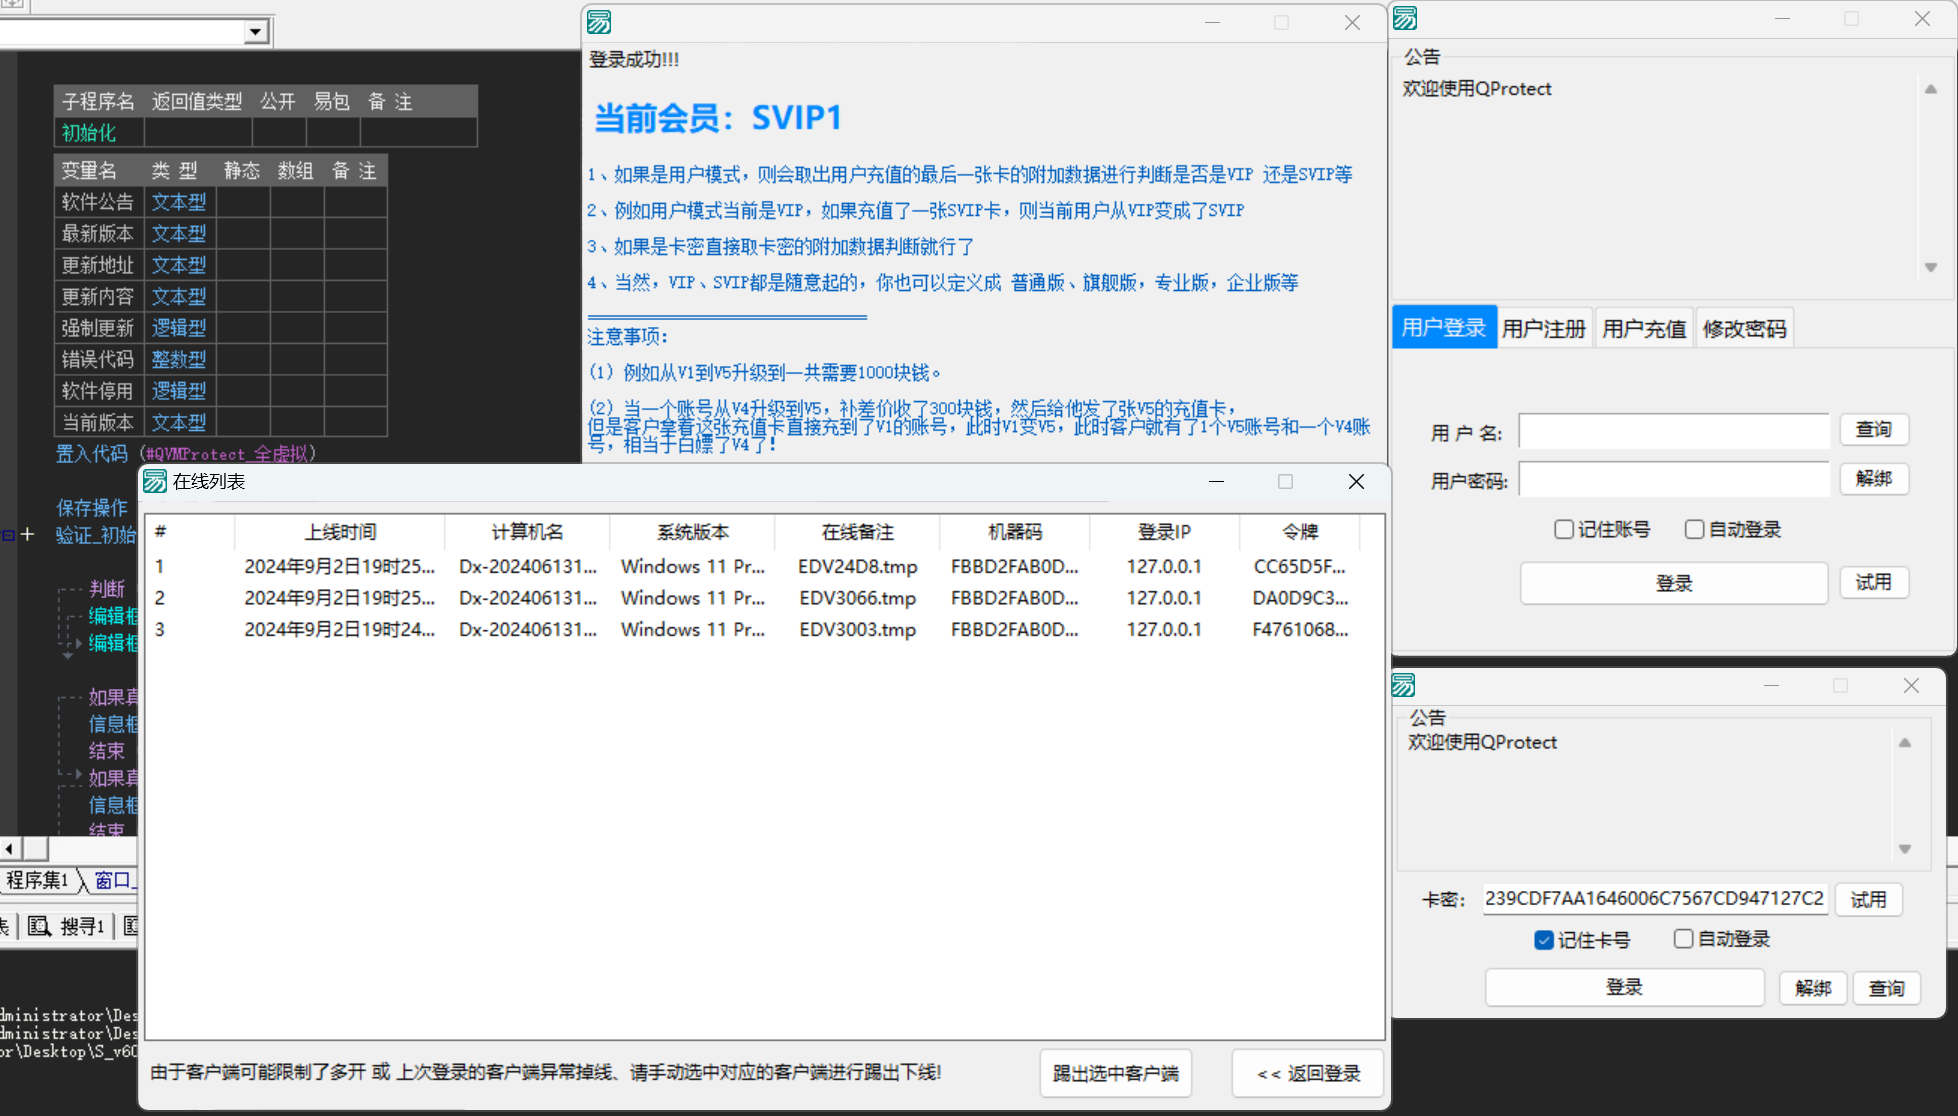This screenshot has height=1116, width=1958.
Task: Switch to the 程序集1 tab
Action: pos(37,880)
